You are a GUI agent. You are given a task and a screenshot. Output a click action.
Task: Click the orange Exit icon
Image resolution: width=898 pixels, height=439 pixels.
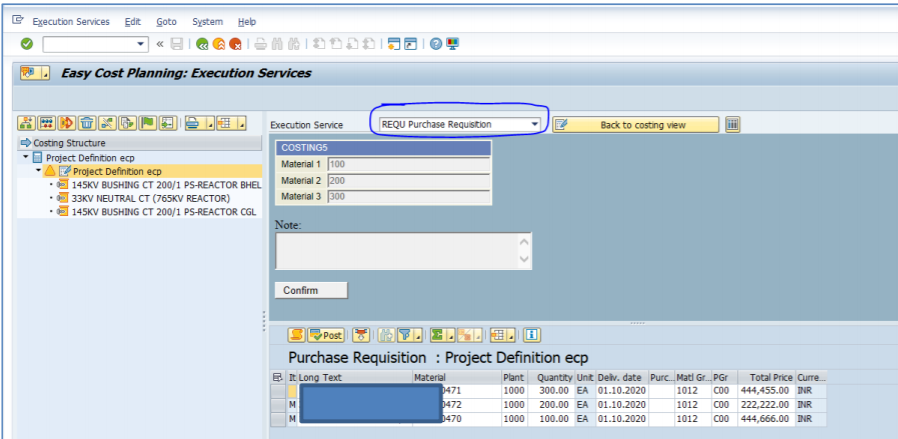[x=219, y=43]
